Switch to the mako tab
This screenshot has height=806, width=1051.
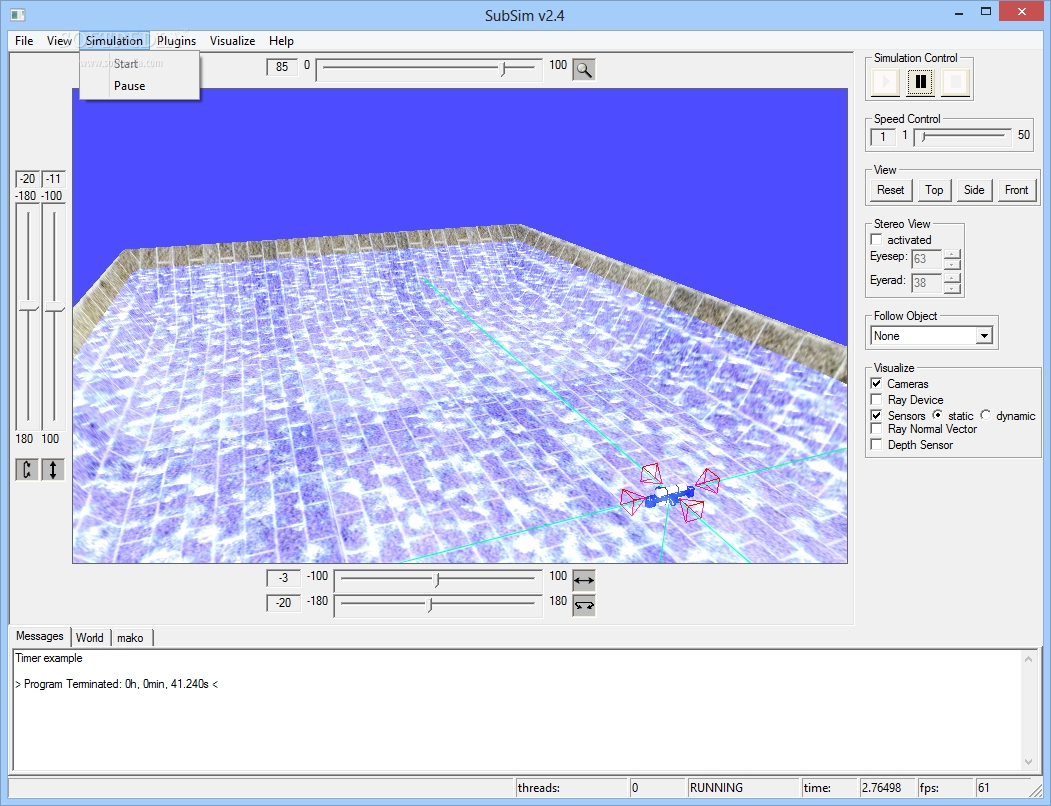pos(131,638)
